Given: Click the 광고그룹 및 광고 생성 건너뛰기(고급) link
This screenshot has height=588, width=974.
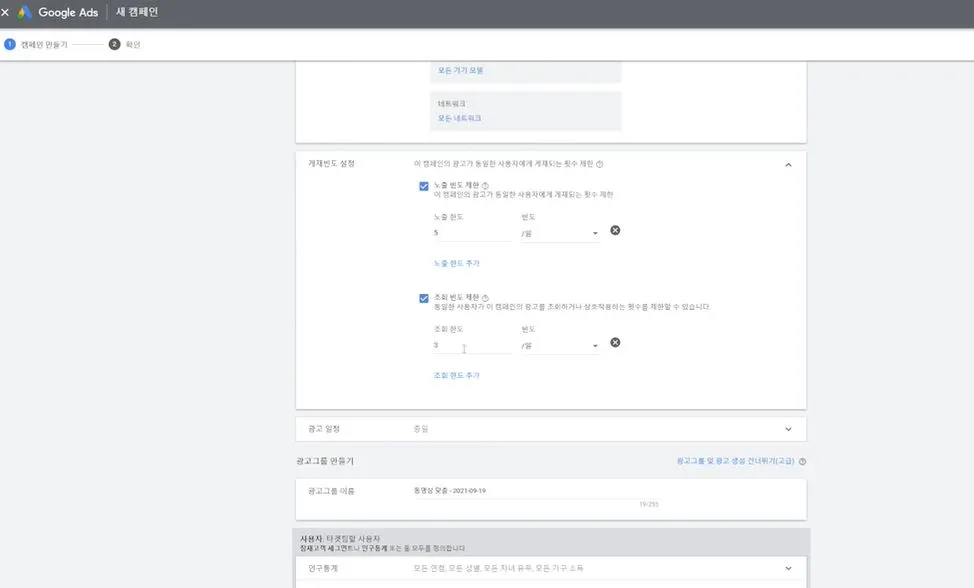Looking at the screenshot, I should (x=737, y=461).
